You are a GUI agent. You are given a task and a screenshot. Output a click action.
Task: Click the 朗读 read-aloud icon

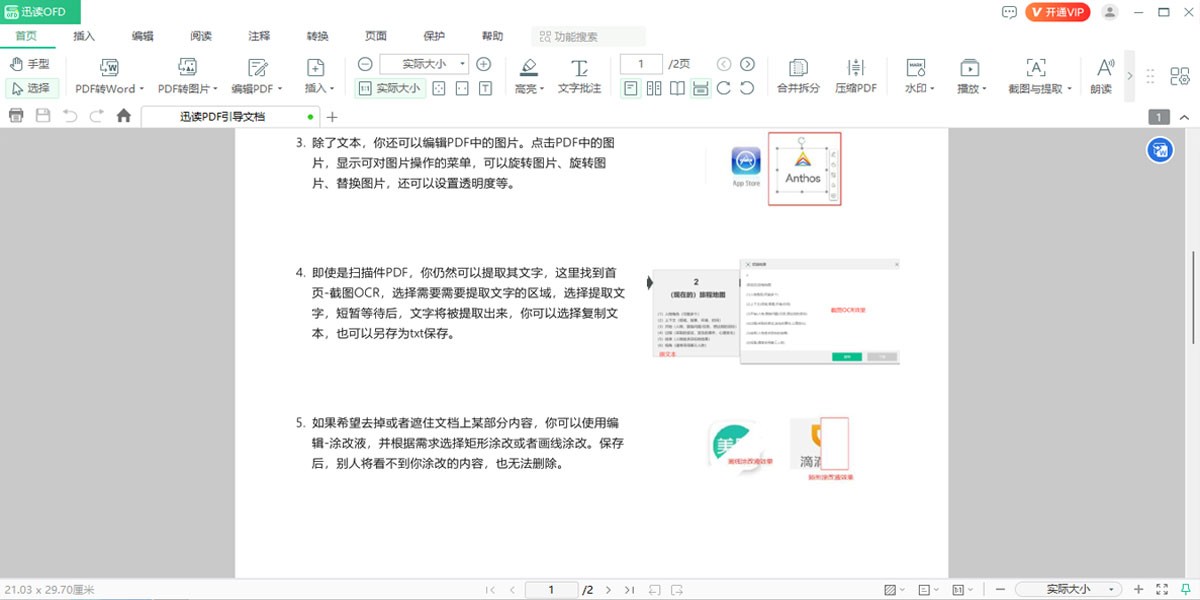[x=1104, y=76]
